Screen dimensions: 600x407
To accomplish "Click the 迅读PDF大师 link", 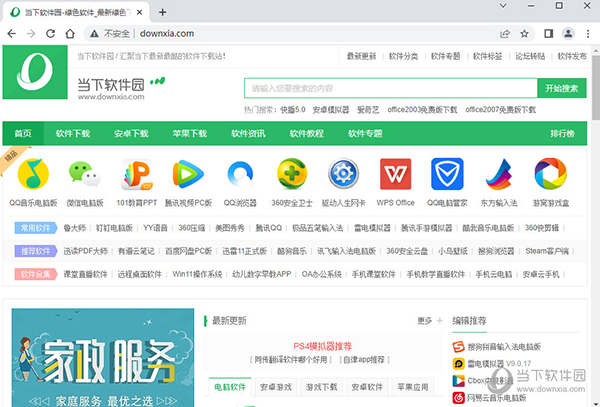I will click(x=86, y=251).
